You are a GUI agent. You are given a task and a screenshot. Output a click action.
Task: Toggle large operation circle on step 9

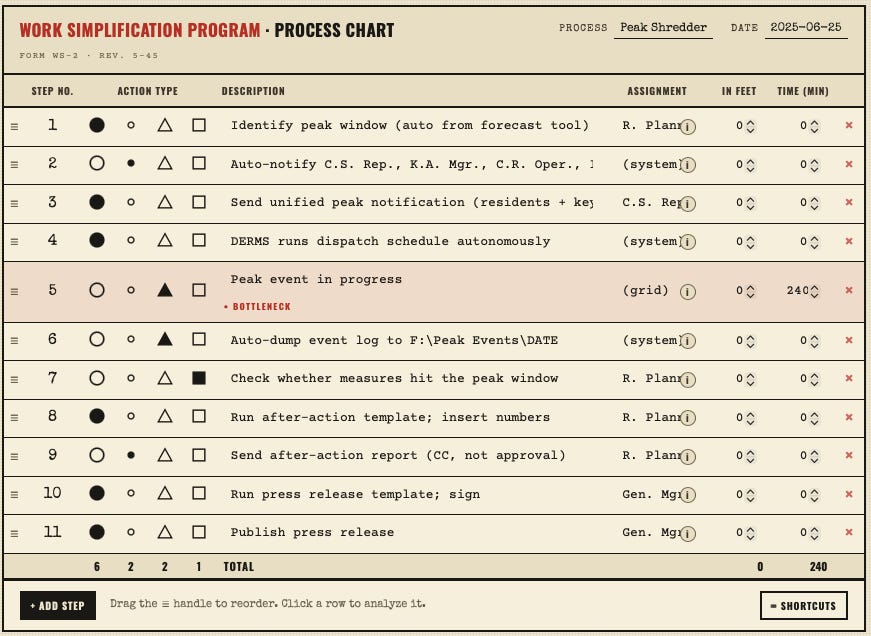[x=97, y=455]
